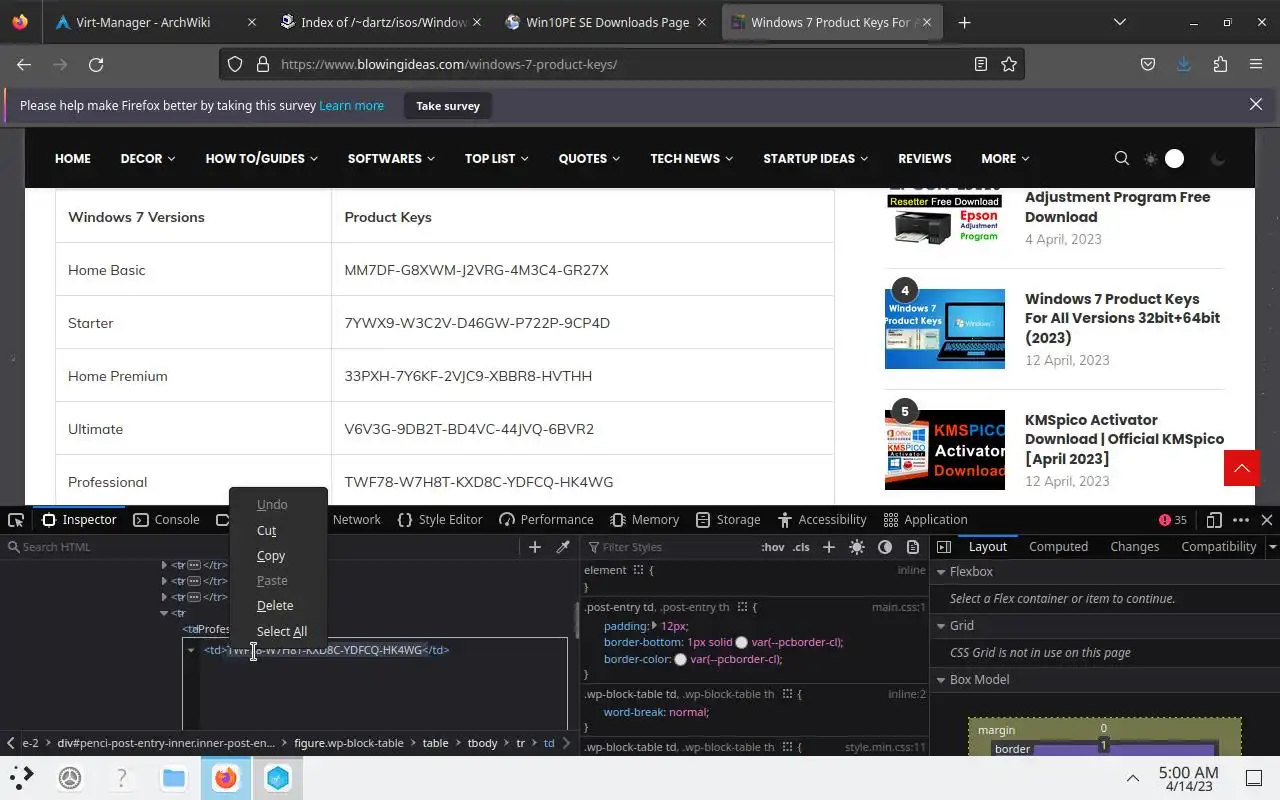Open the DECOR navigation dropdown
The width and height of the screenshot is (1280, 800).
pyautogui.click(x=148, y=159)
